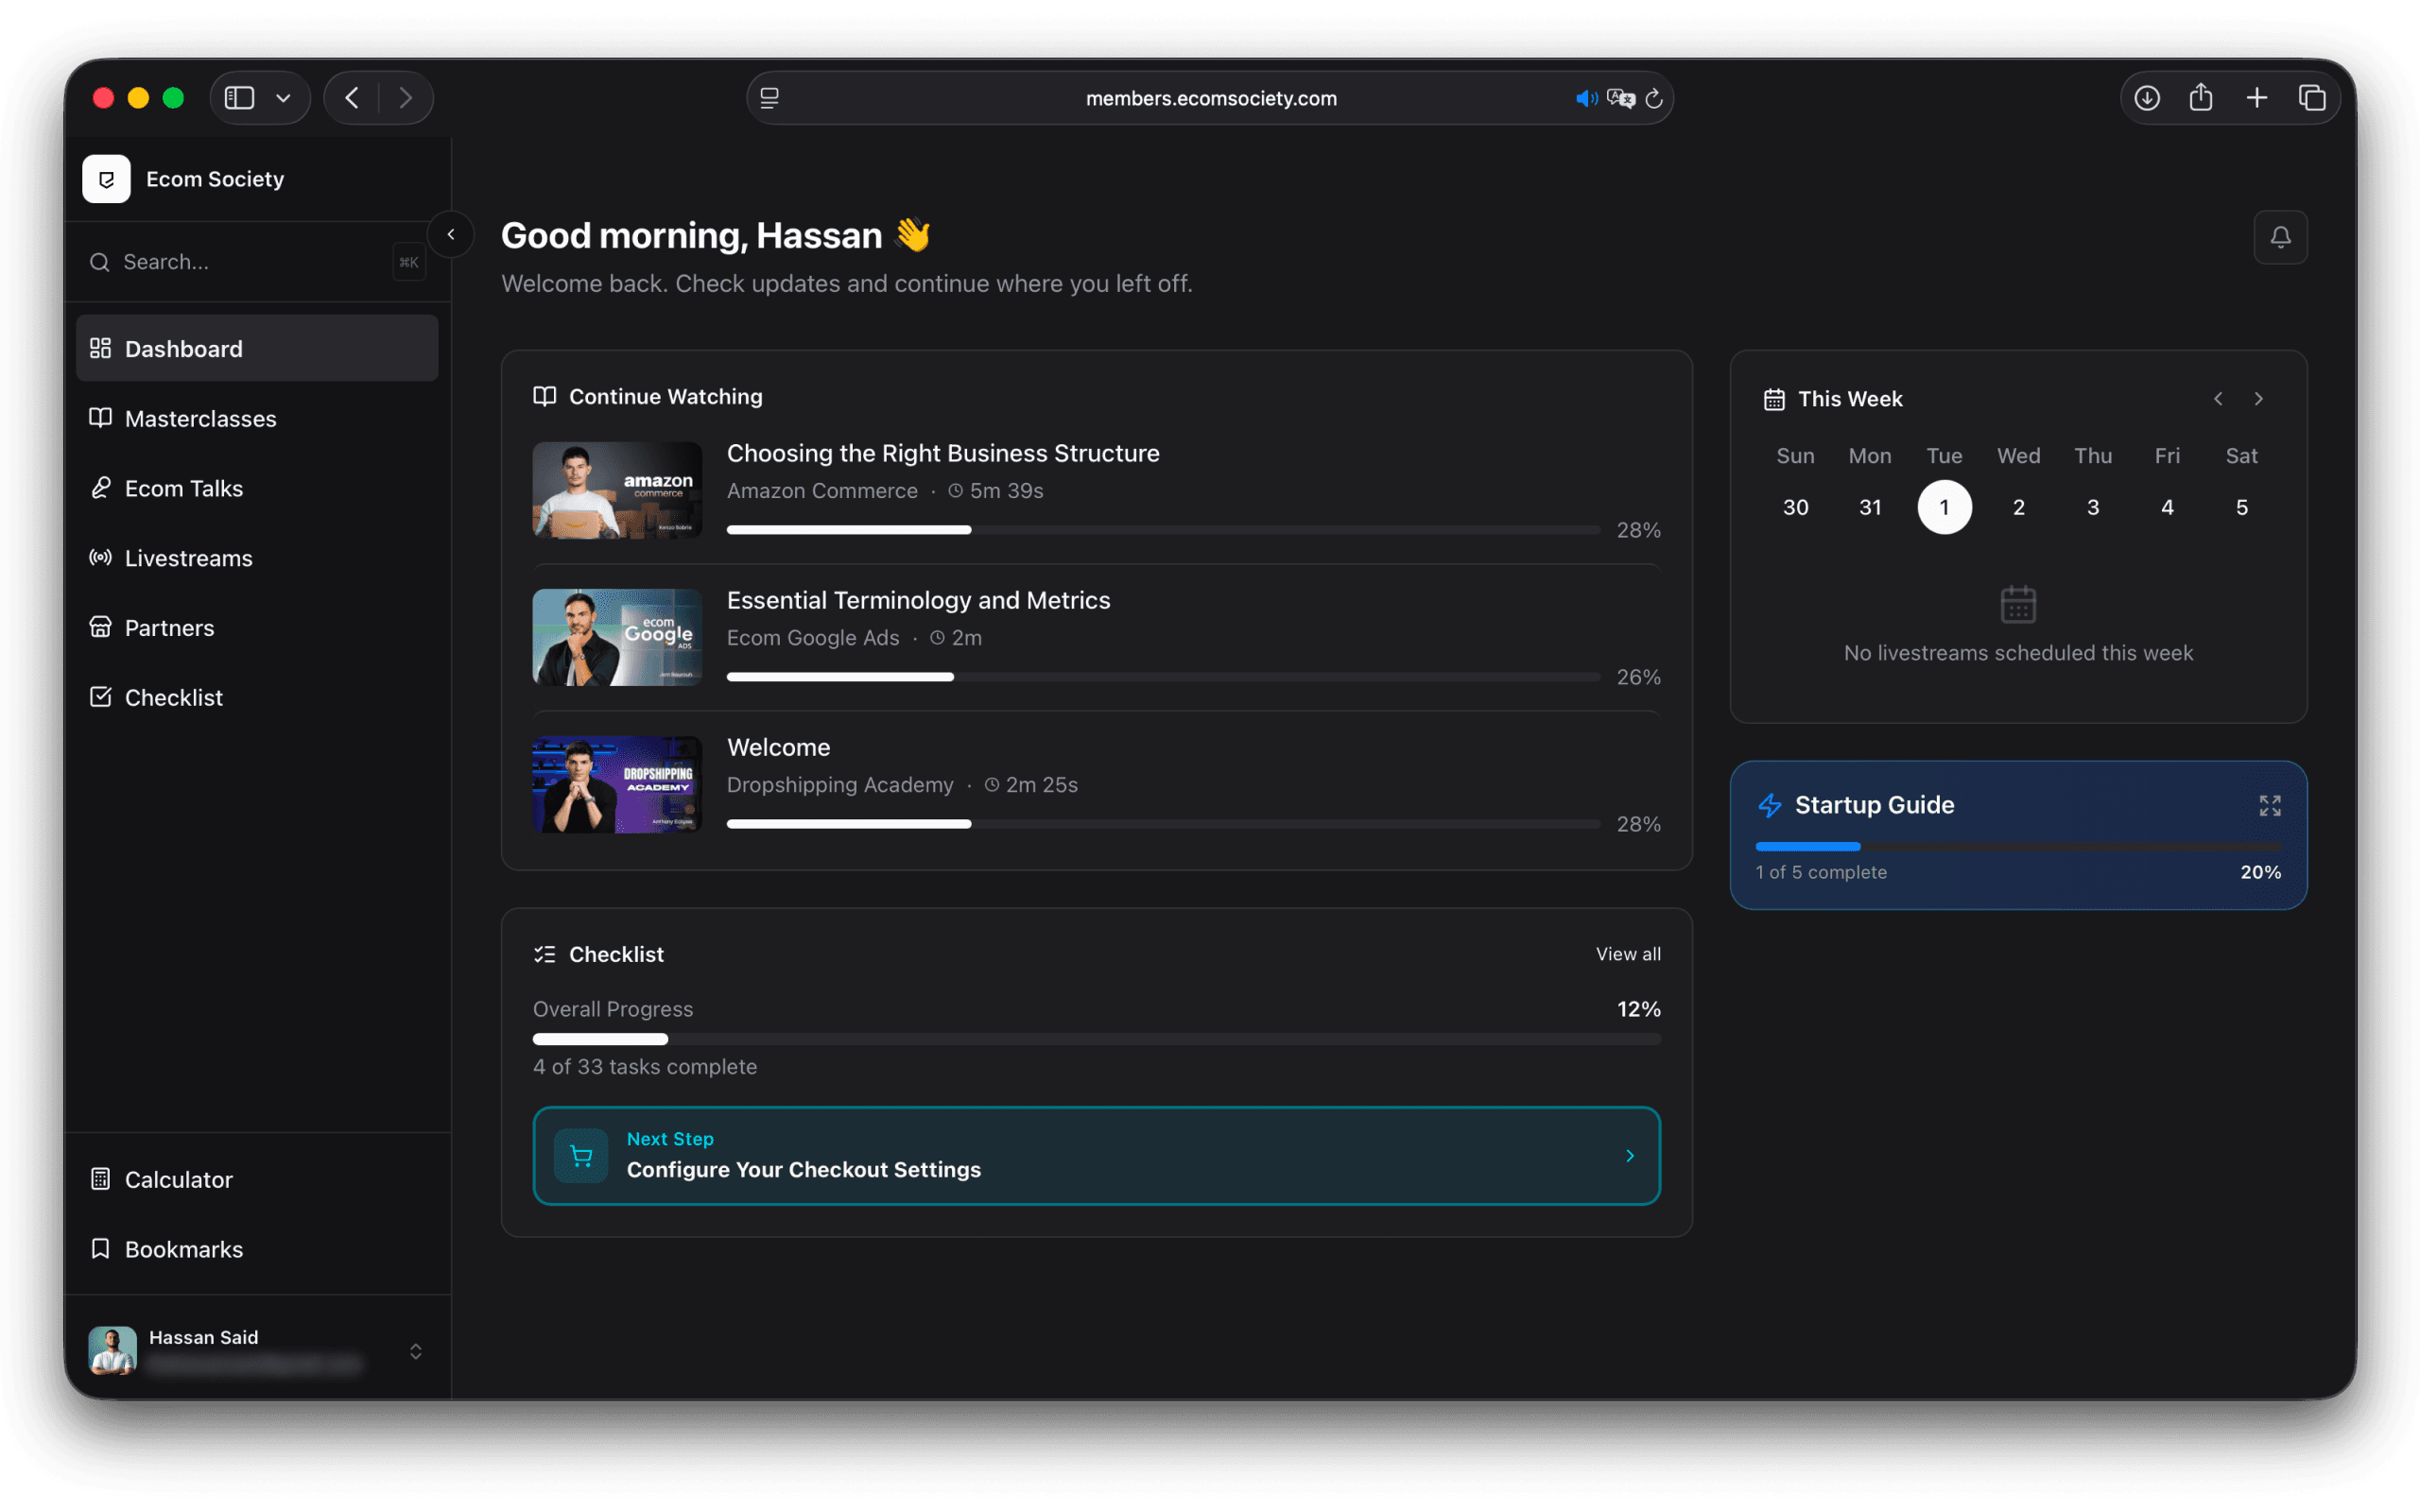Mute the tab audio speaker icon
Image resolution: width=2420 pixels, height=1512 pixels.
tap(1586, 98)
